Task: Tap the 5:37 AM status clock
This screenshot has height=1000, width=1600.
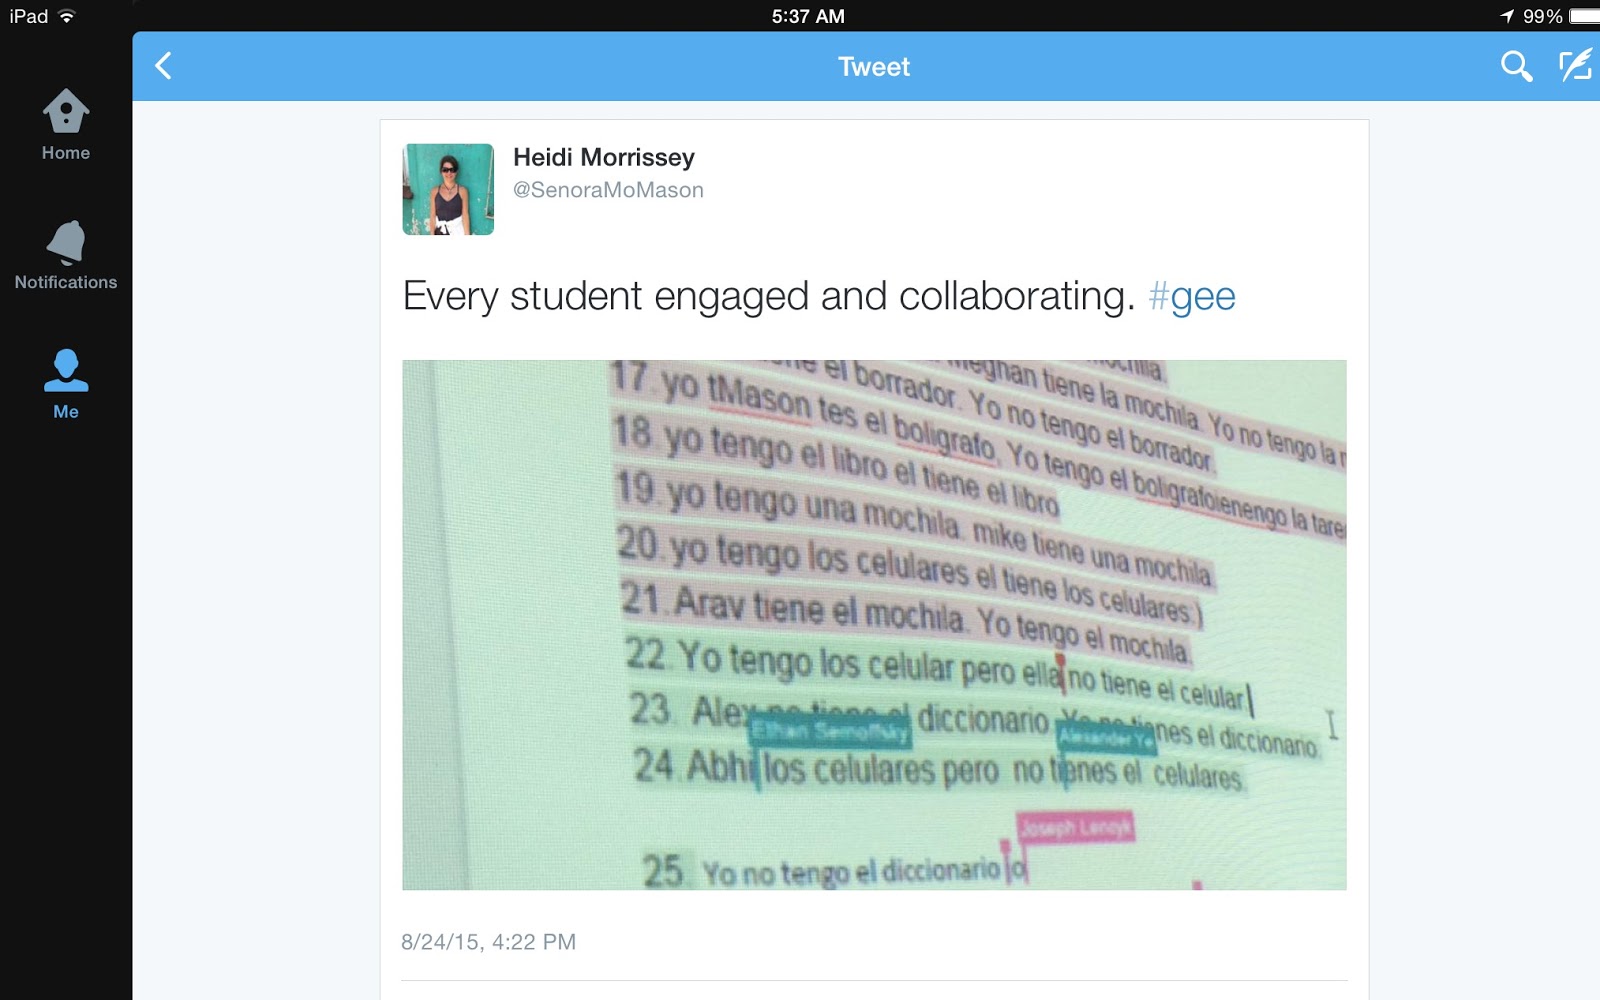Action: (x=808, y=16)
